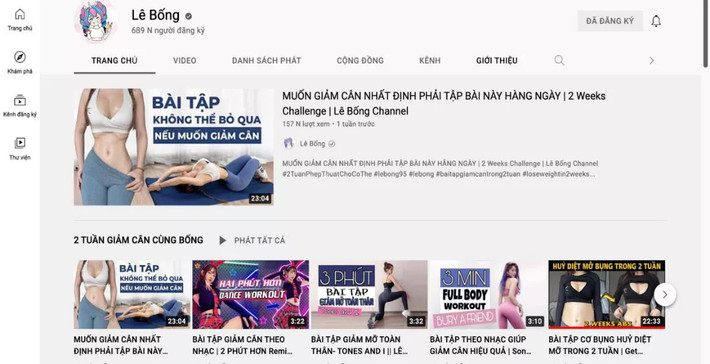Image resolution: width=710 pixels, height=364 pixels.
Task: Click the Lê Bống channel name heading
Action: [x=155, y=15]
